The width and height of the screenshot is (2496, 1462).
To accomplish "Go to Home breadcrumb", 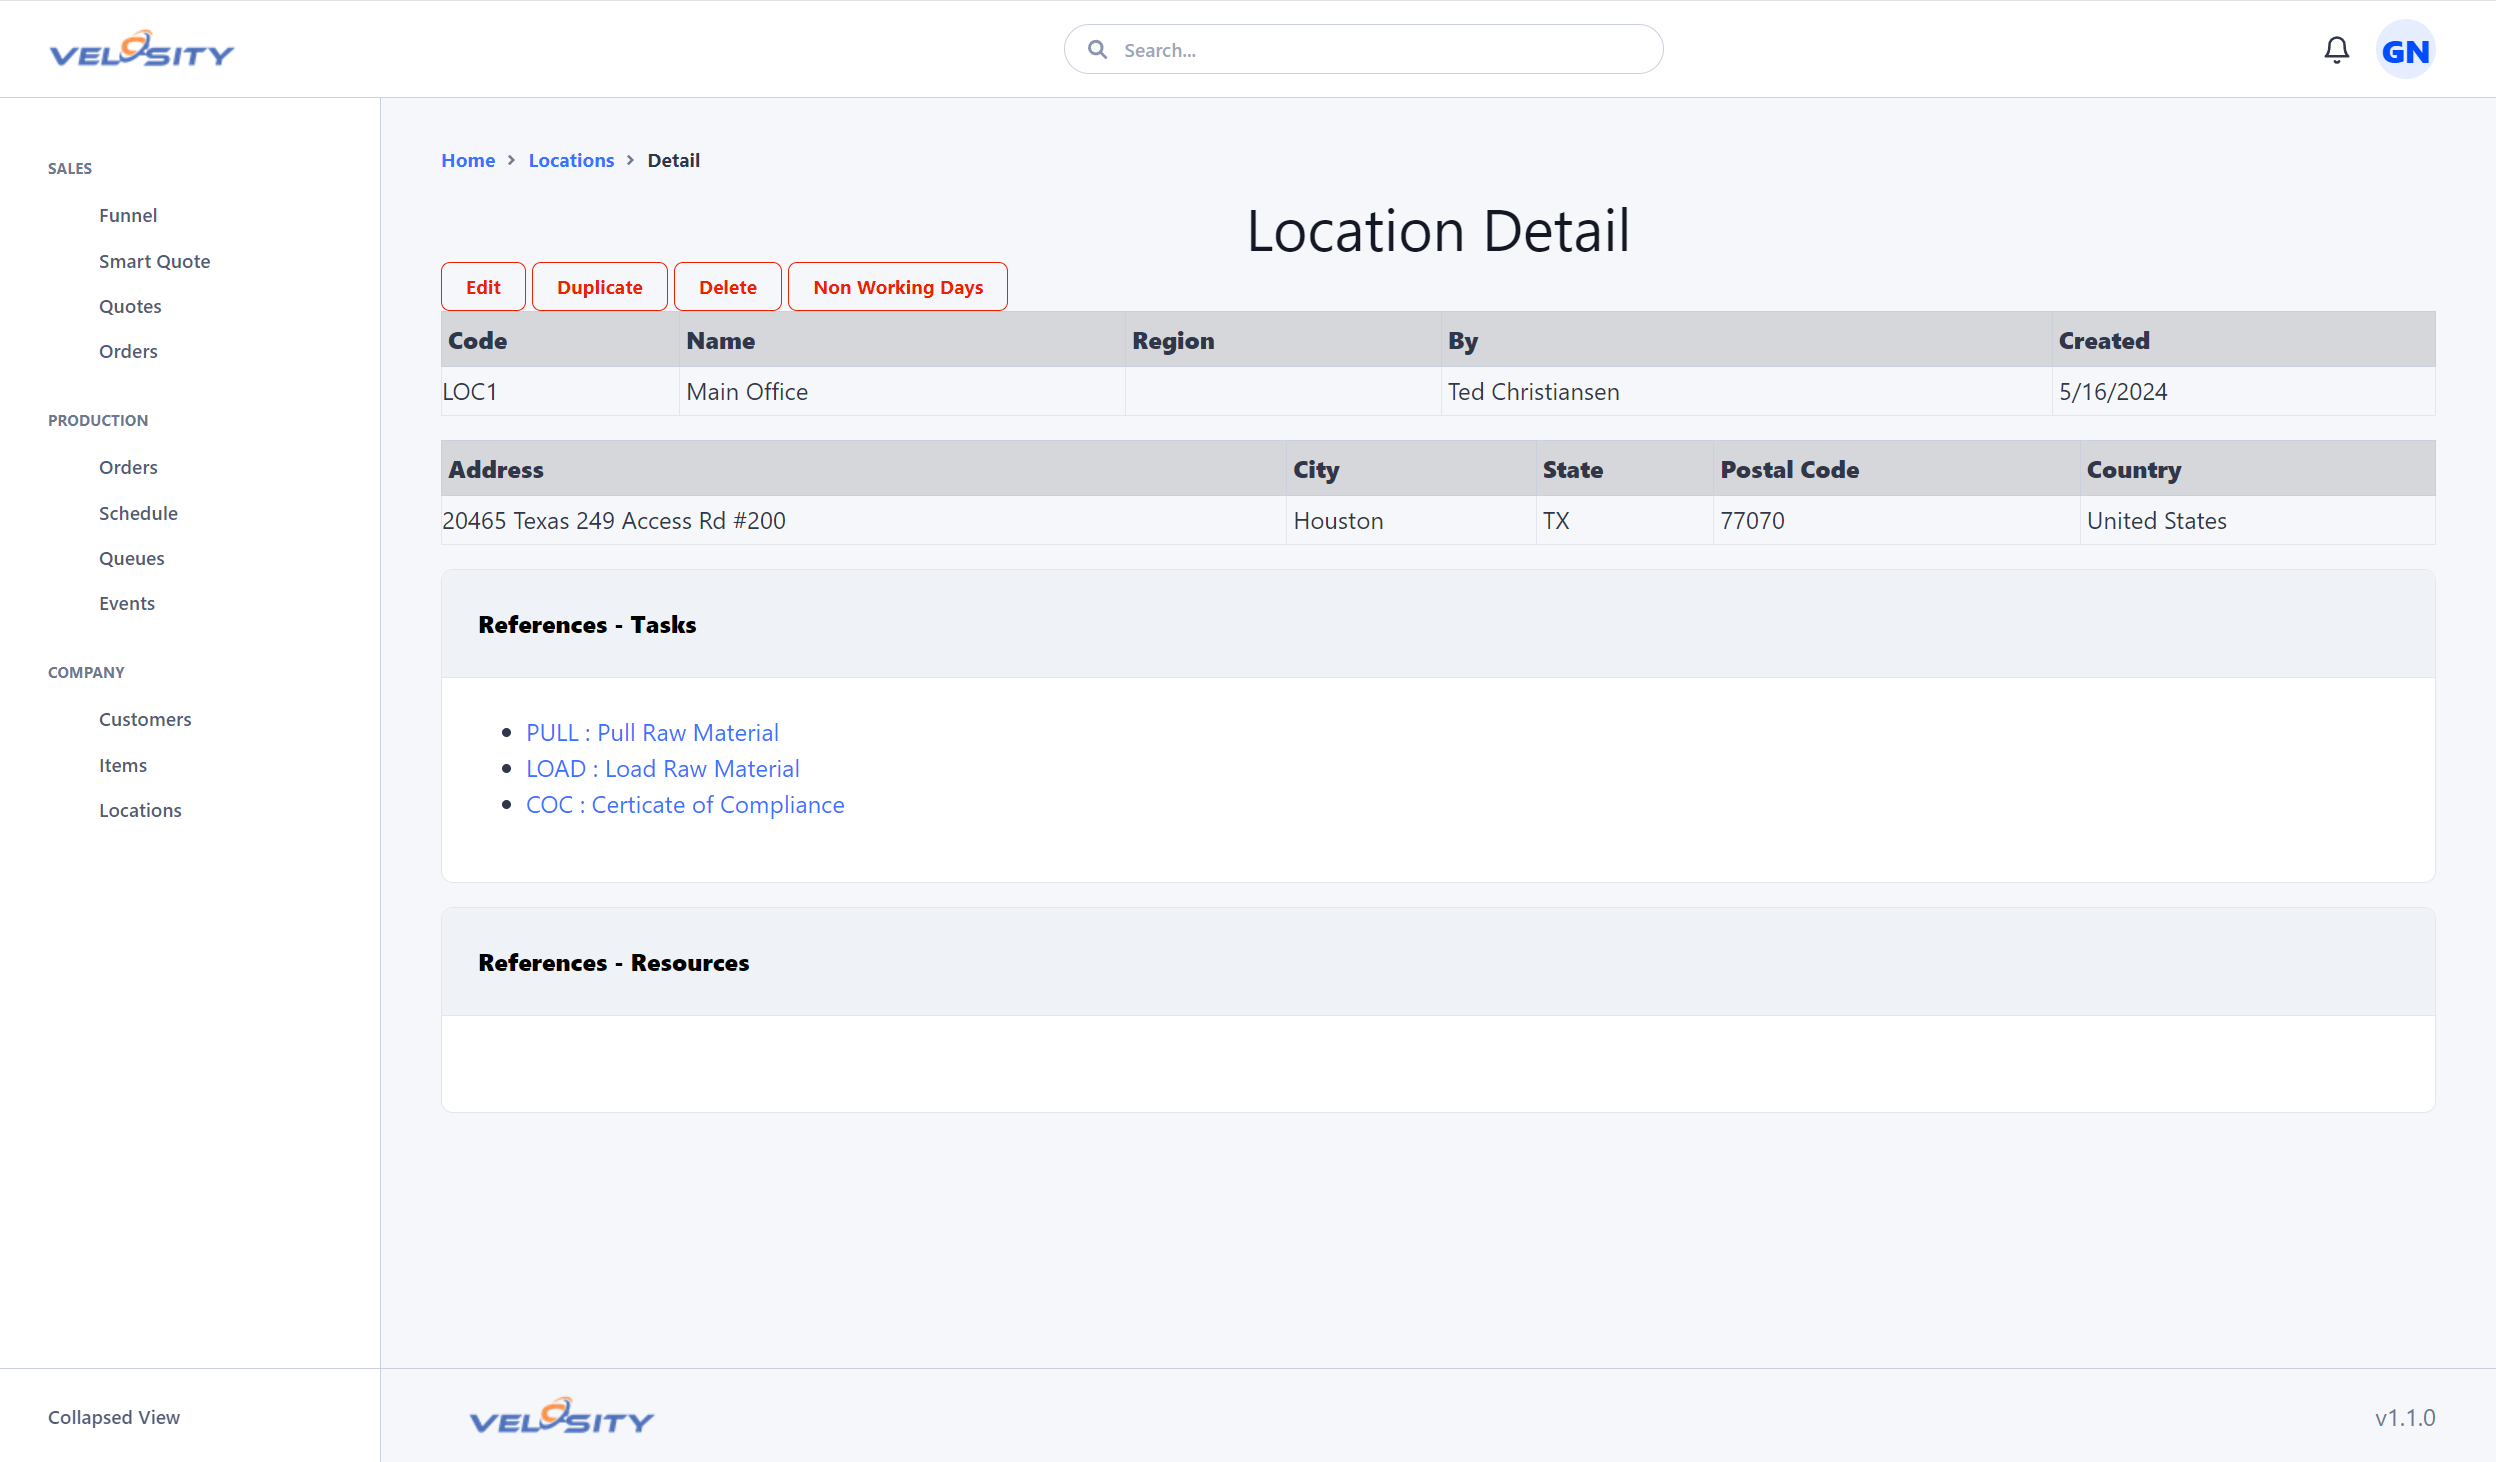I will tap(468, 160).
